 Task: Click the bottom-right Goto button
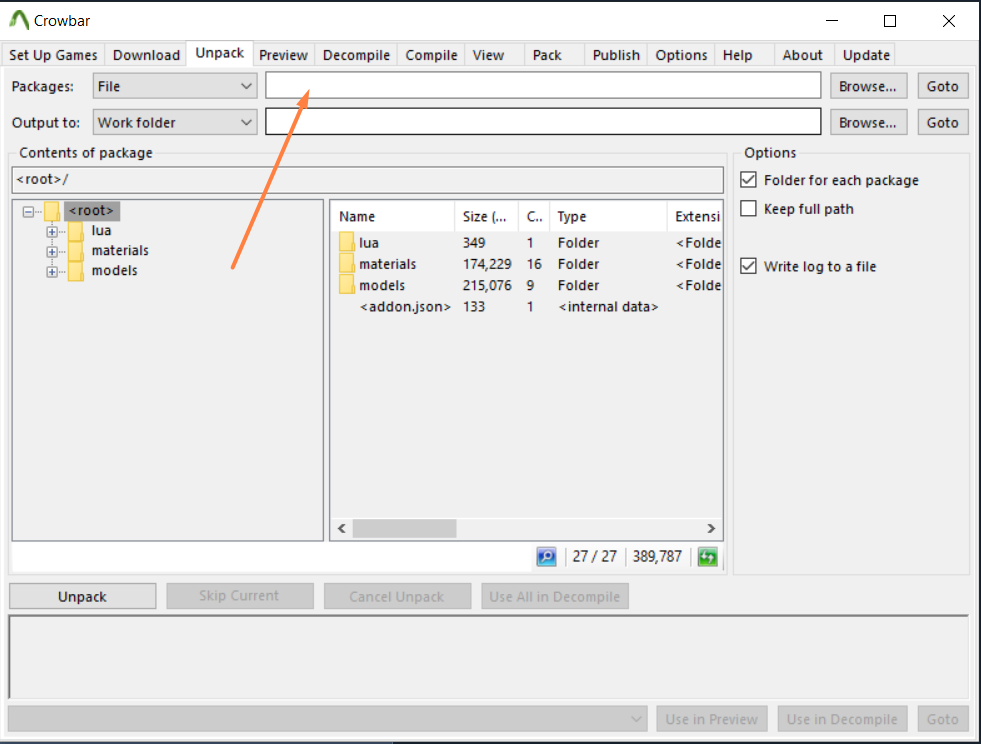pos(943,719)
